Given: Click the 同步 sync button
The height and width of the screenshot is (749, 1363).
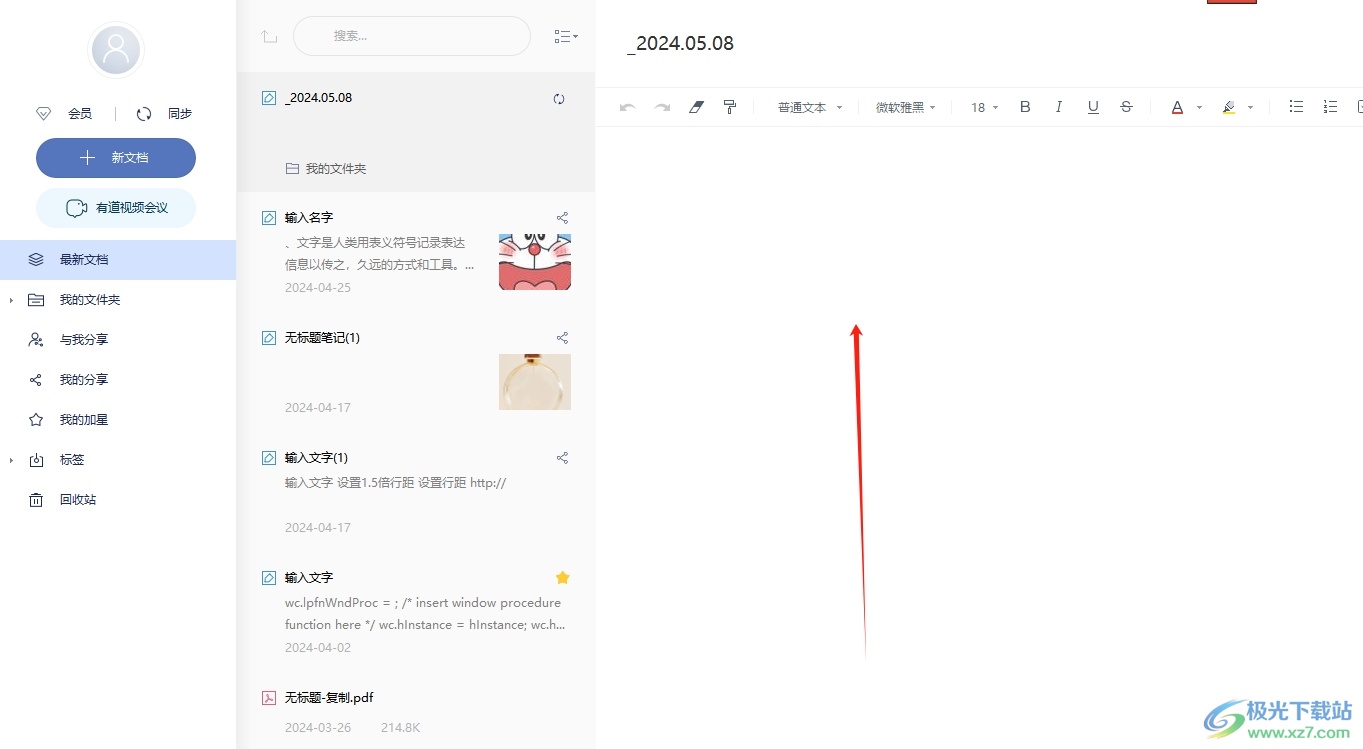Looking at the screenshot, I should (164, 114).
